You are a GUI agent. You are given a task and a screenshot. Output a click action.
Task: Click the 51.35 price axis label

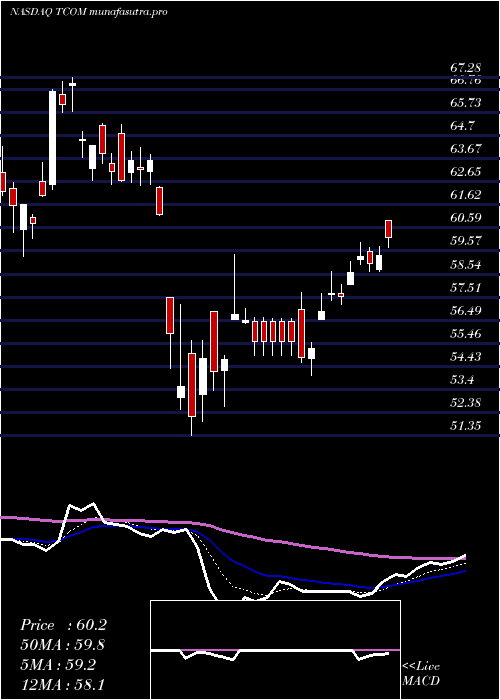click(x=465, y=425)
